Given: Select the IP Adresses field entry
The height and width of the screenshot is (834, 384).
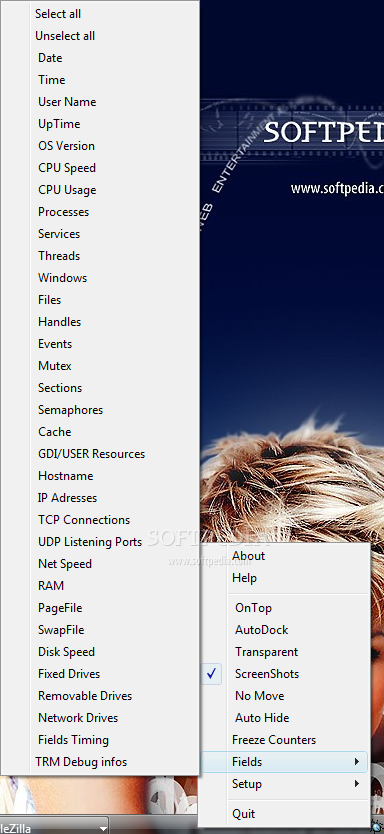Looking at the screenshot, I should [100, 497].
